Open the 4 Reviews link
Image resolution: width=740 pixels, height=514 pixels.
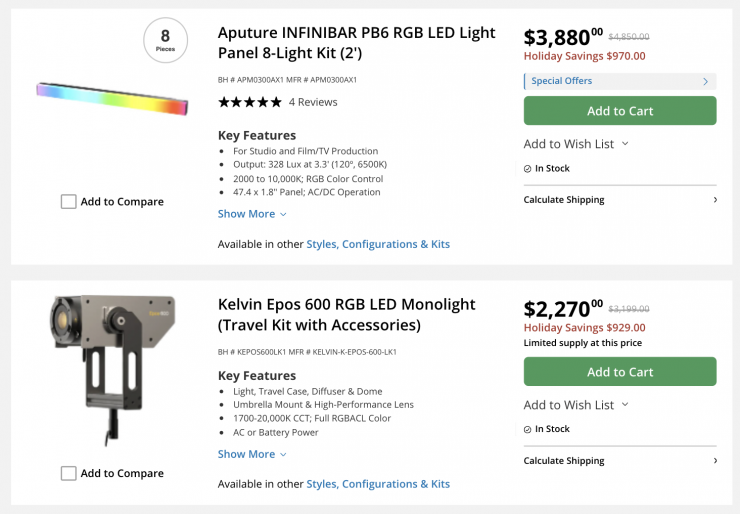313,102
